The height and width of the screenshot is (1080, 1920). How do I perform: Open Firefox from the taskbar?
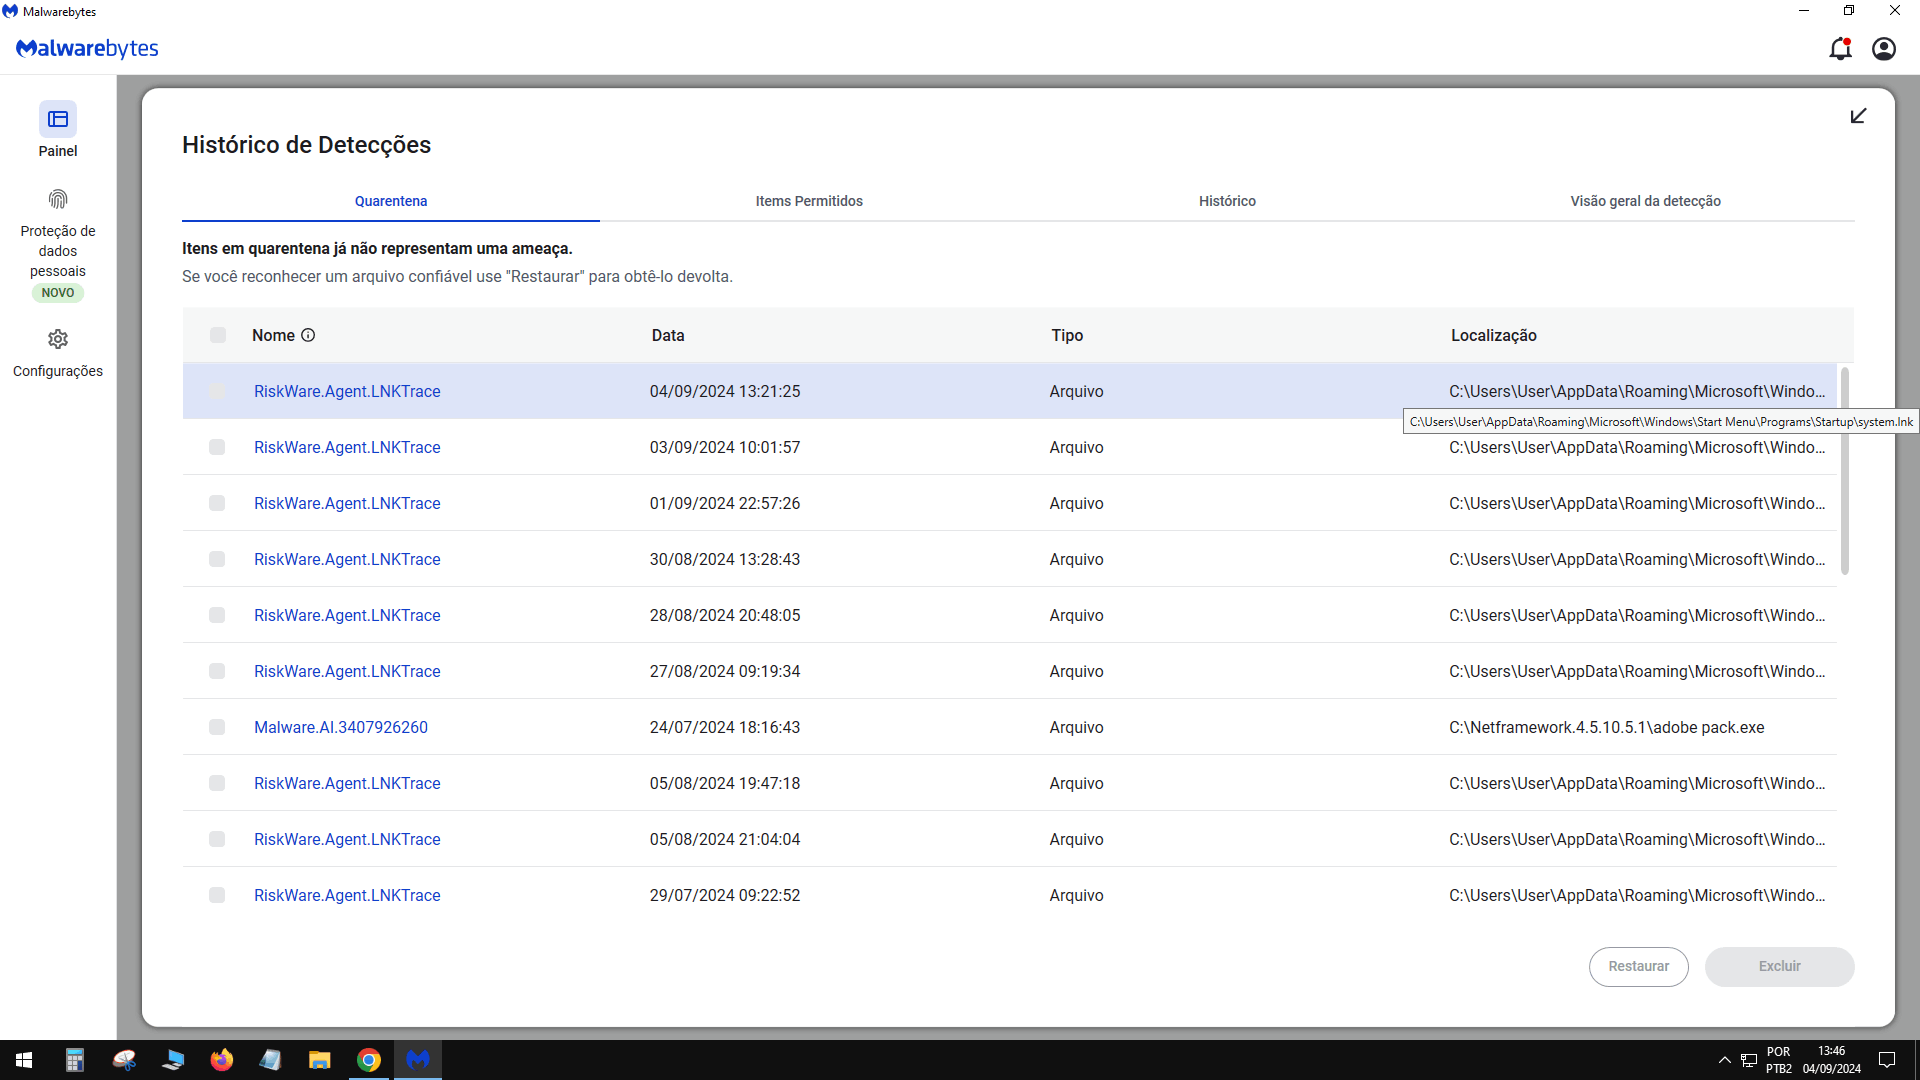click(222, 1059)
